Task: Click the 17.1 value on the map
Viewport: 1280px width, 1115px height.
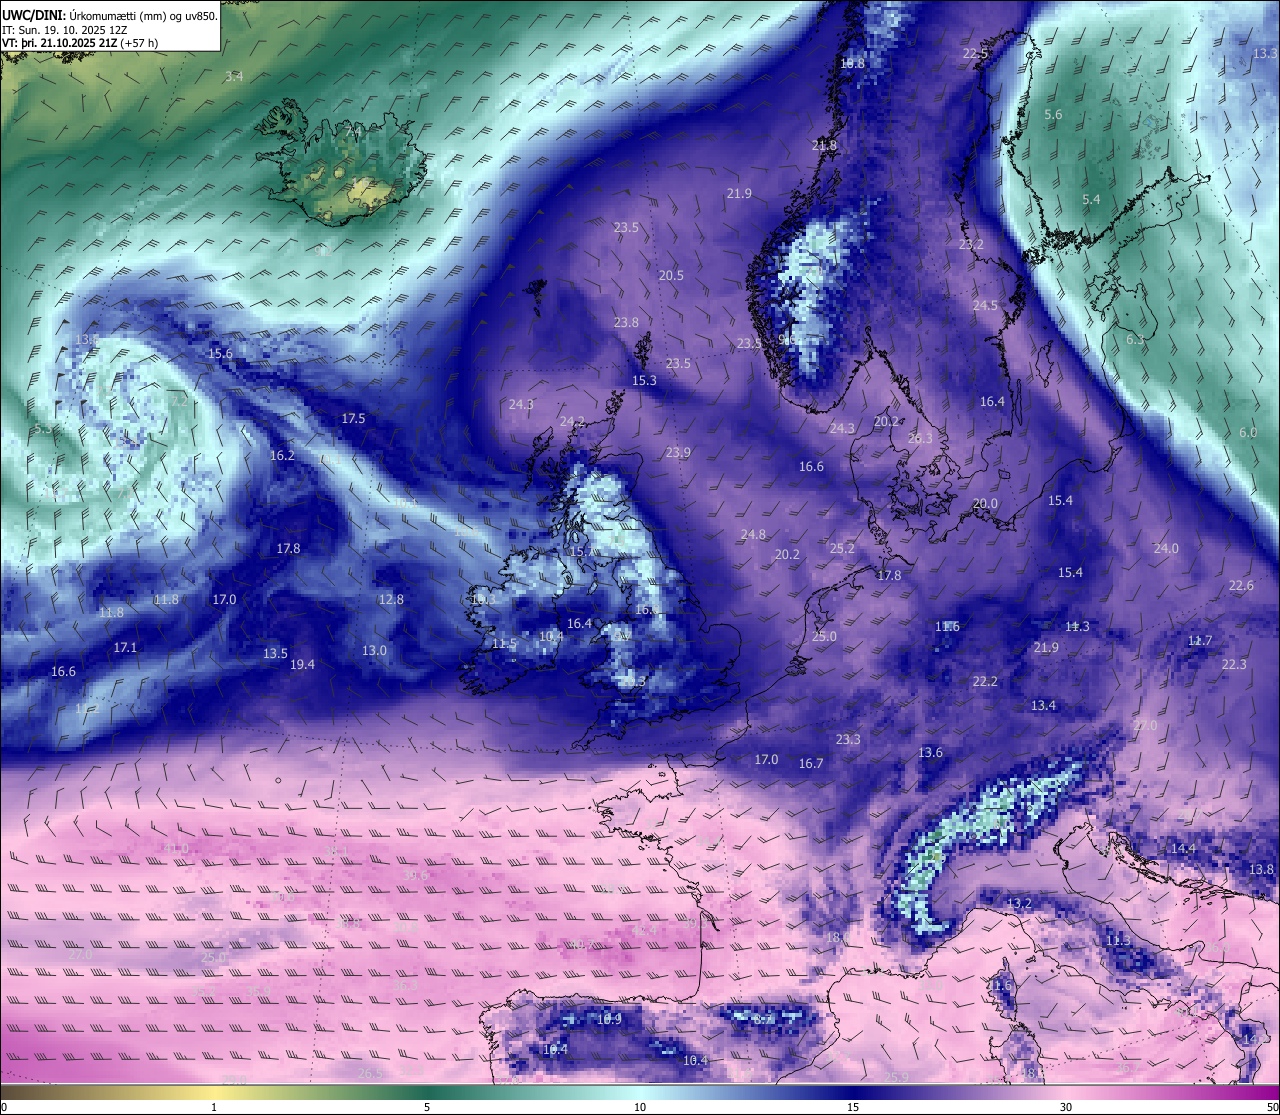Action: [x=125, y=647]
